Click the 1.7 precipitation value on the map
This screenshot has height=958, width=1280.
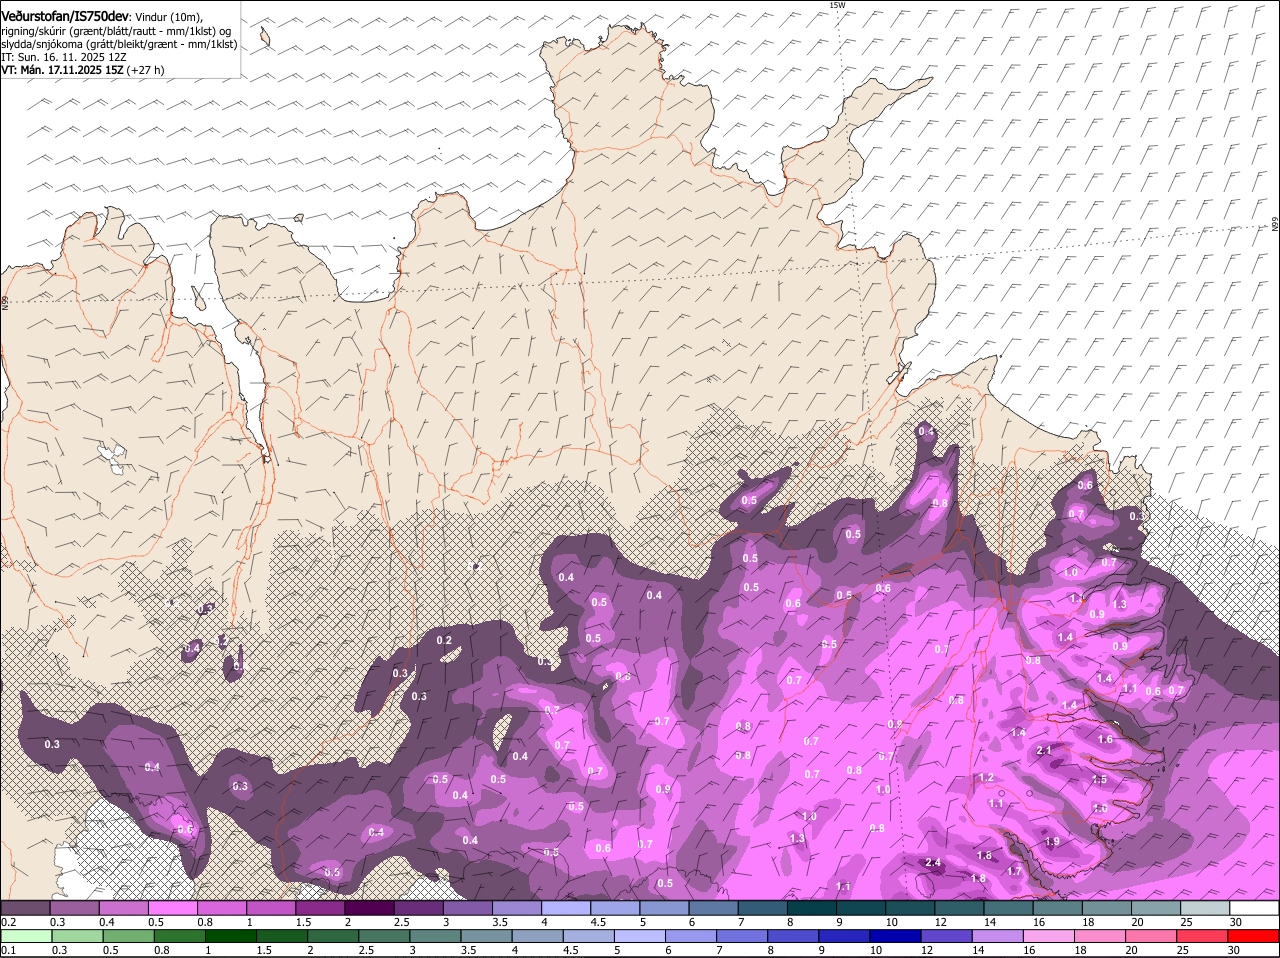[1014, 872]
